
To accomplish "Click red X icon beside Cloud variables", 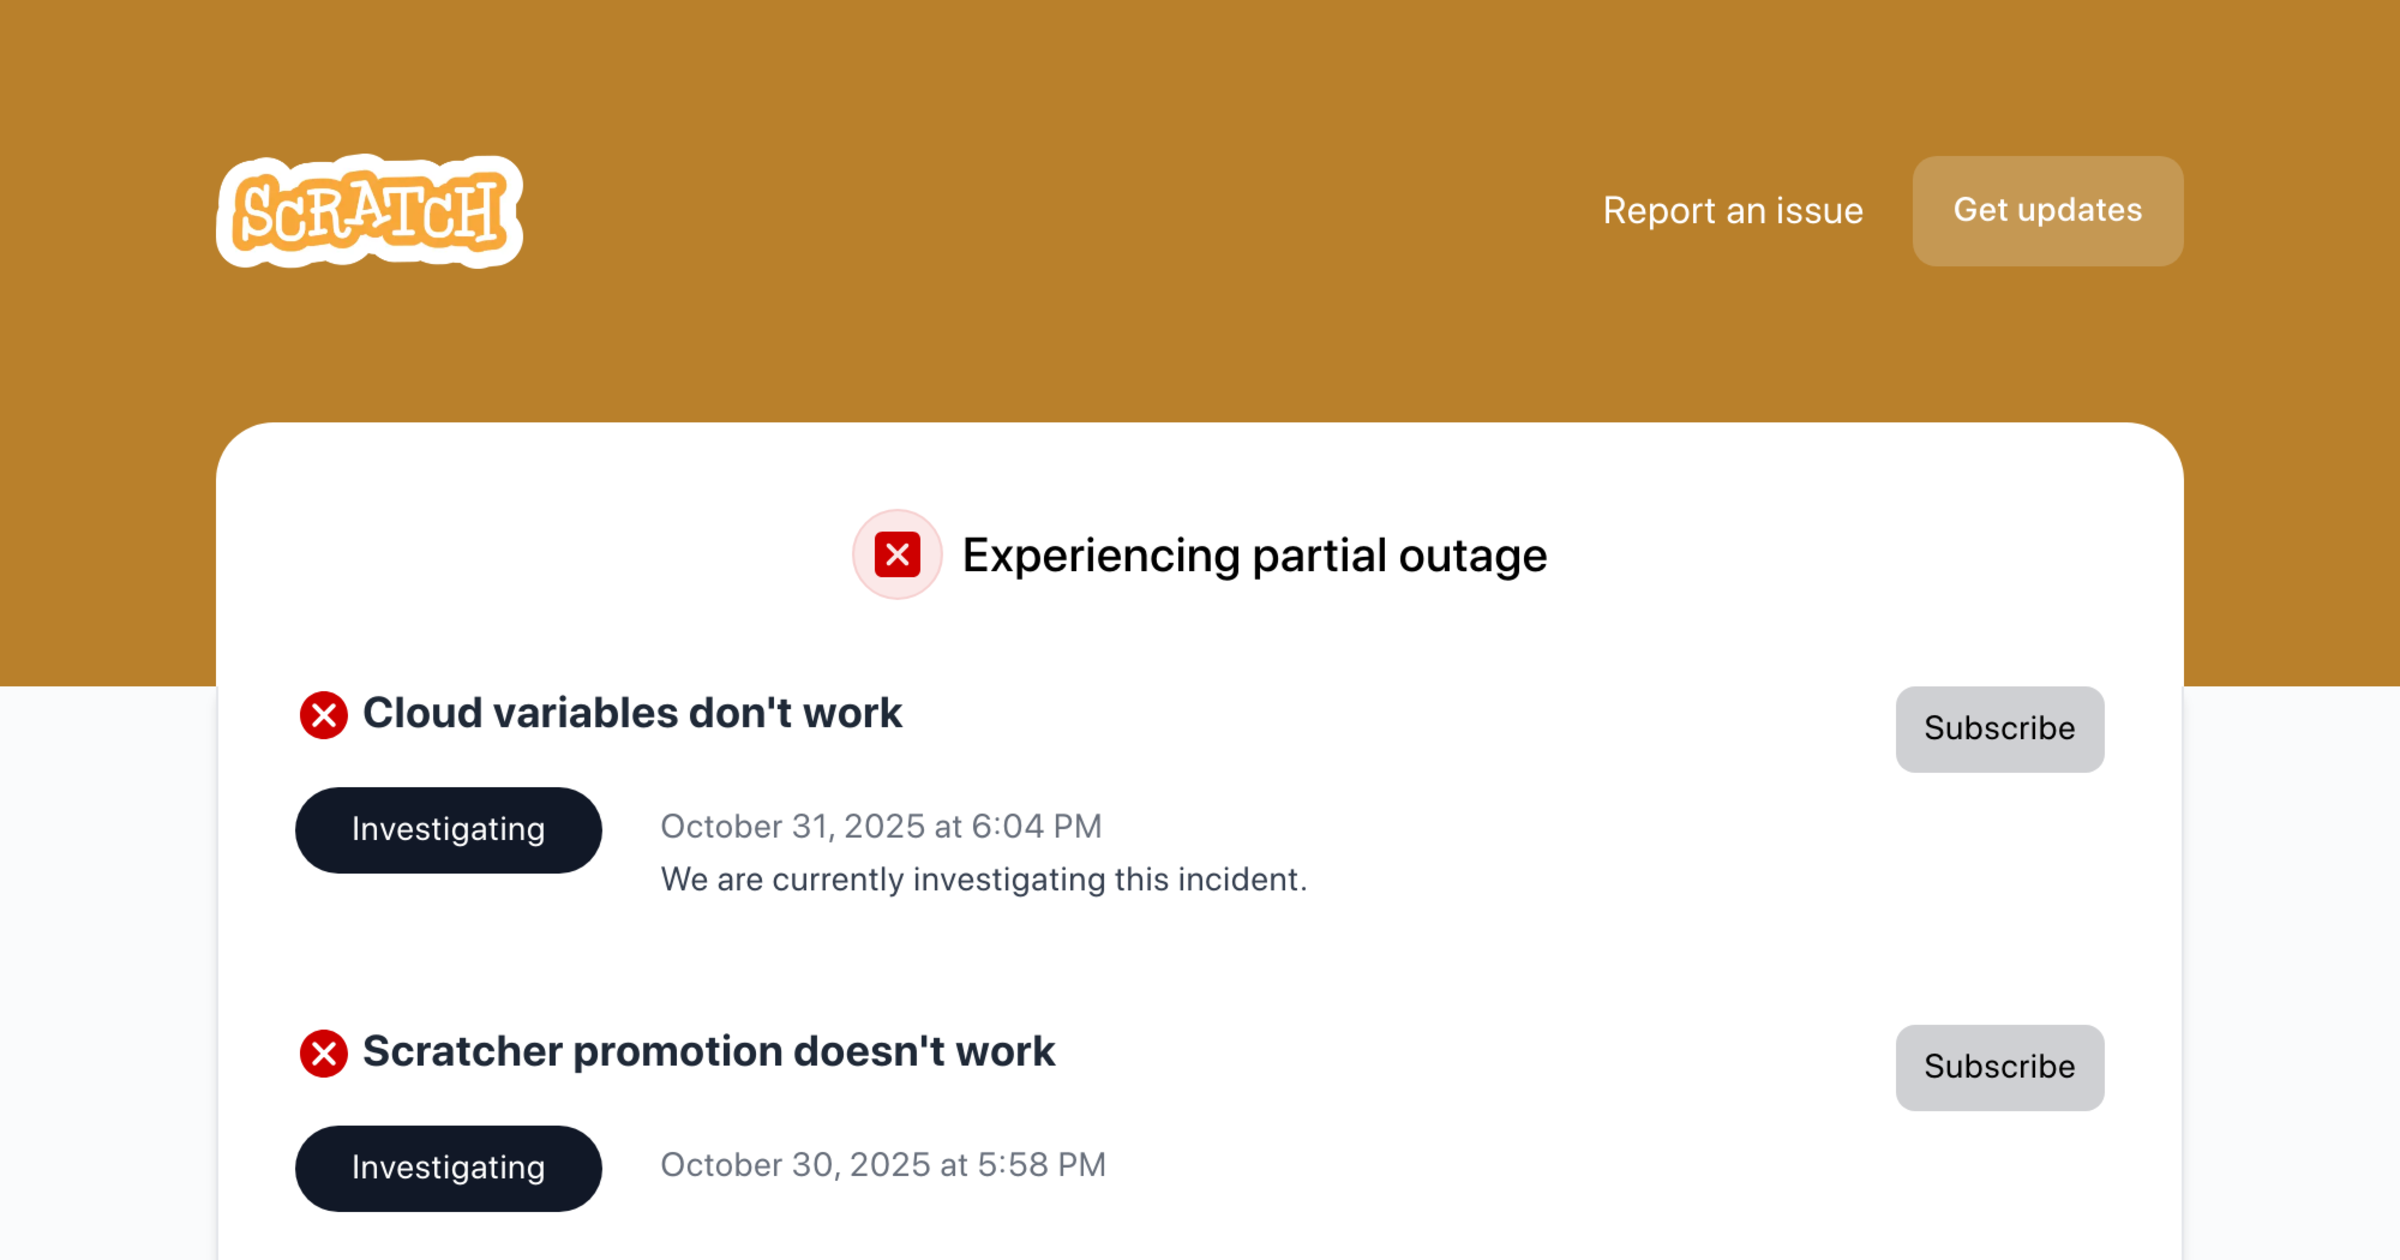I will click(x=323, y=715).
